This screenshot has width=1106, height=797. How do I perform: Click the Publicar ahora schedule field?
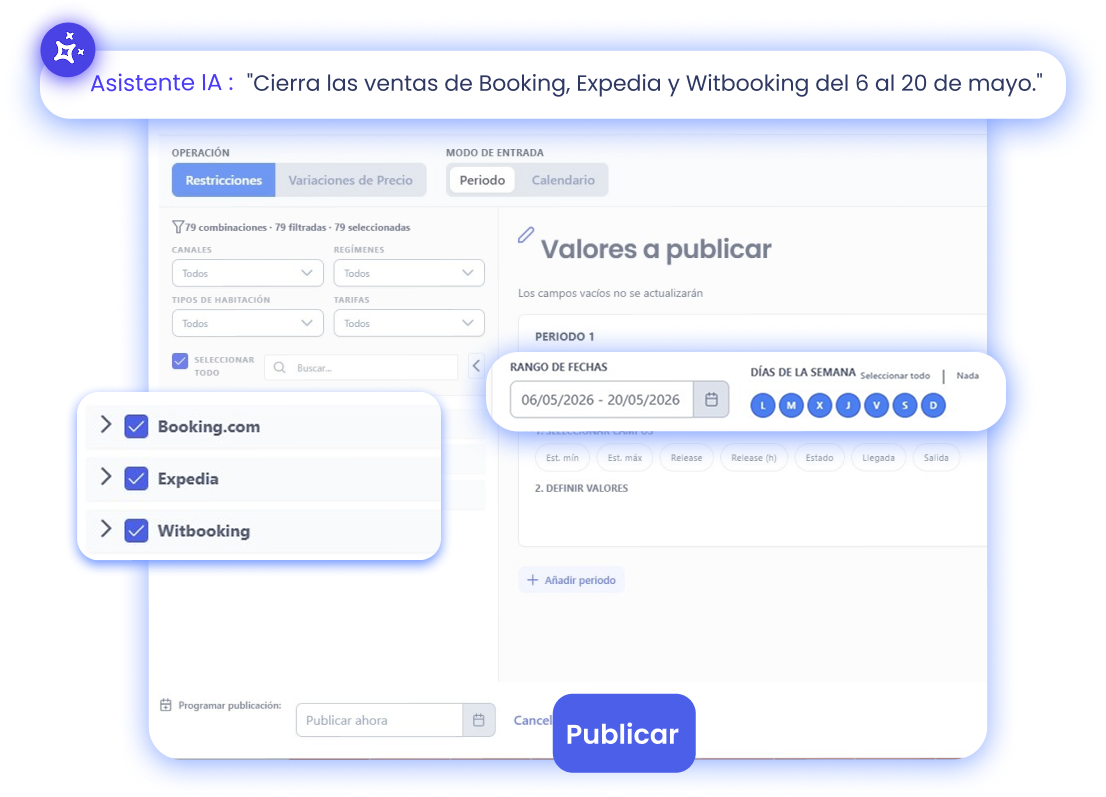tap(379, 720)
